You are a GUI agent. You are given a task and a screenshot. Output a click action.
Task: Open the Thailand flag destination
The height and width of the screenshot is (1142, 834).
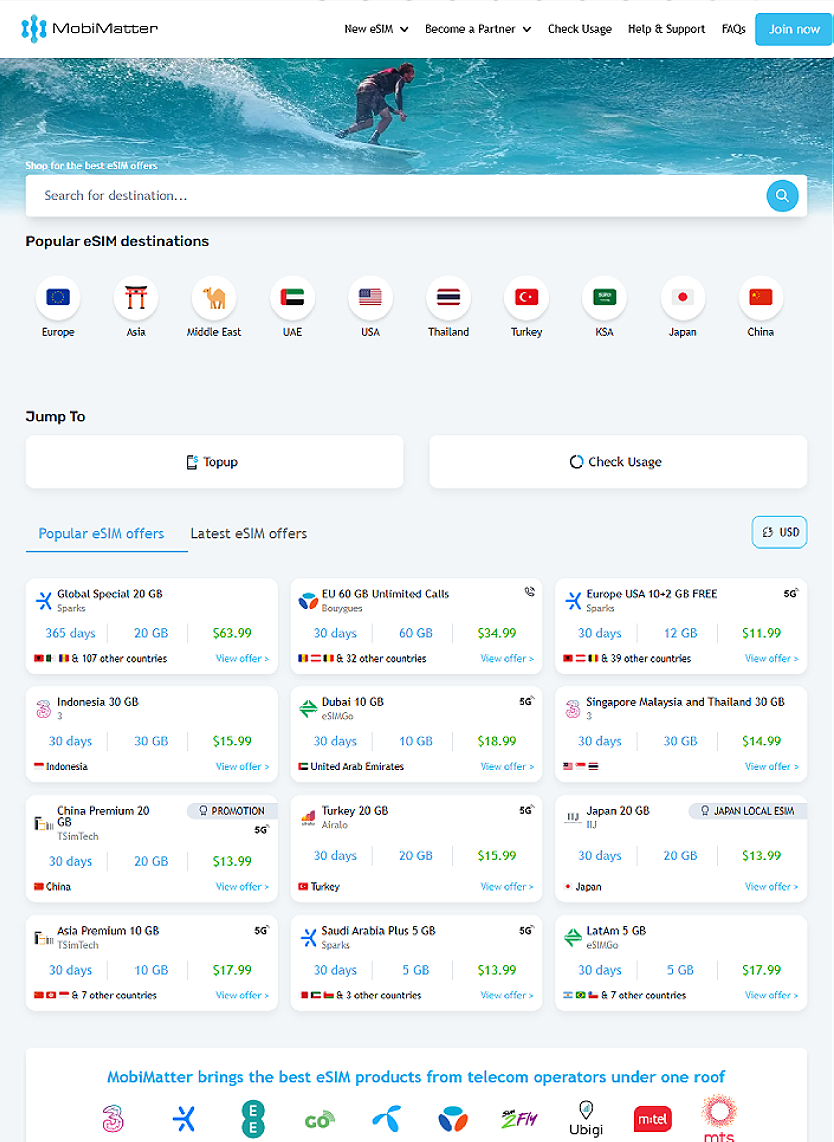448,297
